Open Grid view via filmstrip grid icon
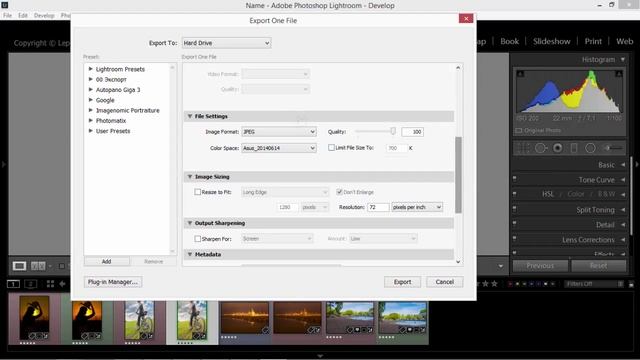Image resolution: width=640 pixels, height=360 pixels. tap(50, 284)
